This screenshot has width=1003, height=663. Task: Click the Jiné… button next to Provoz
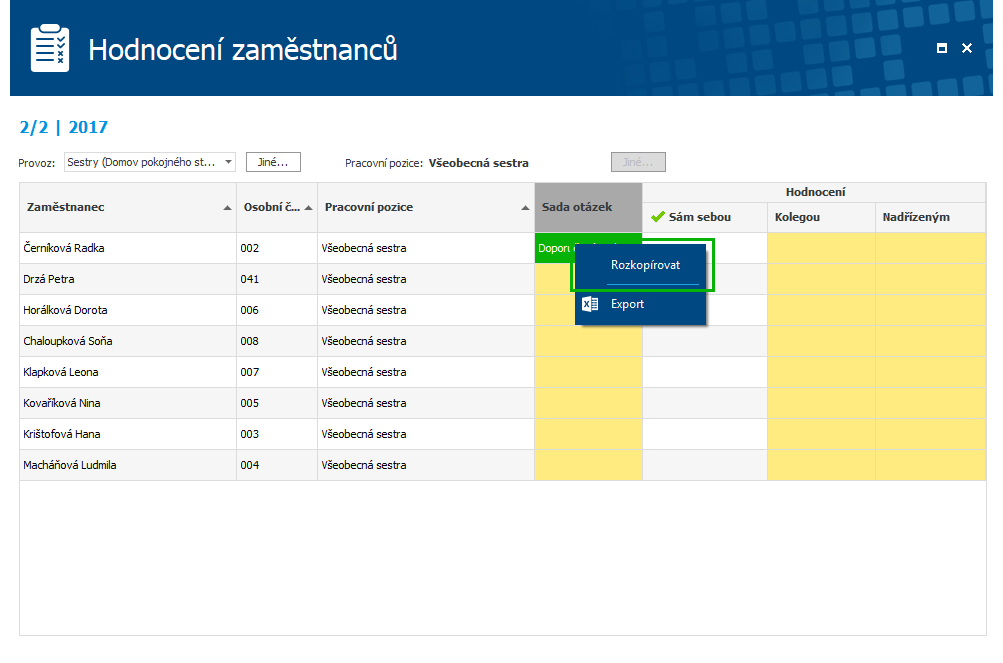pos(273,163)
